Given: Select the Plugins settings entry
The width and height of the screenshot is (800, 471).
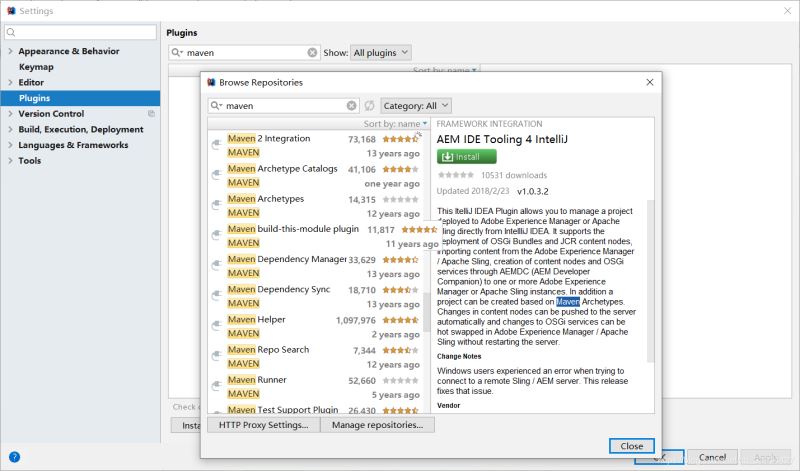Looking at the screenshot, I should click(x=80, y=98).
